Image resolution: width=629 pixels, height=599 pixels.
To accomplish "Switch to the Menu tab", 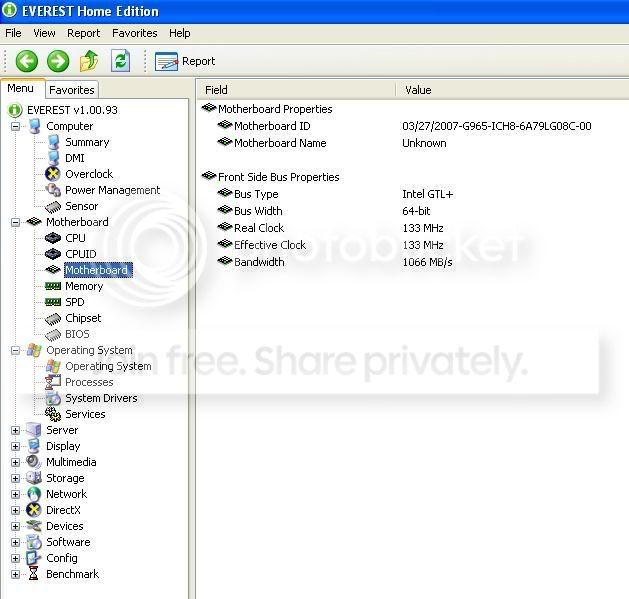I will tap(20, 88).
